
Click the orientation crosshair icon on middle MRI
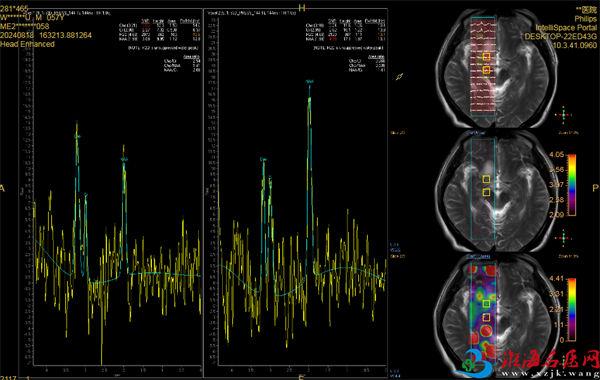click(x=563, y=238)
